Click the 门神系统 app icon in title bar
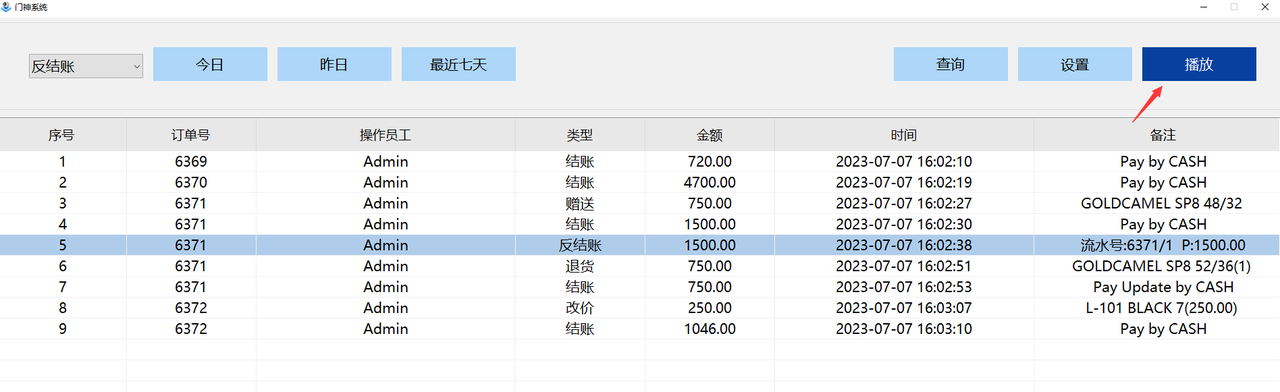Viewport: 1280px width, 392px height. (8, 7)
